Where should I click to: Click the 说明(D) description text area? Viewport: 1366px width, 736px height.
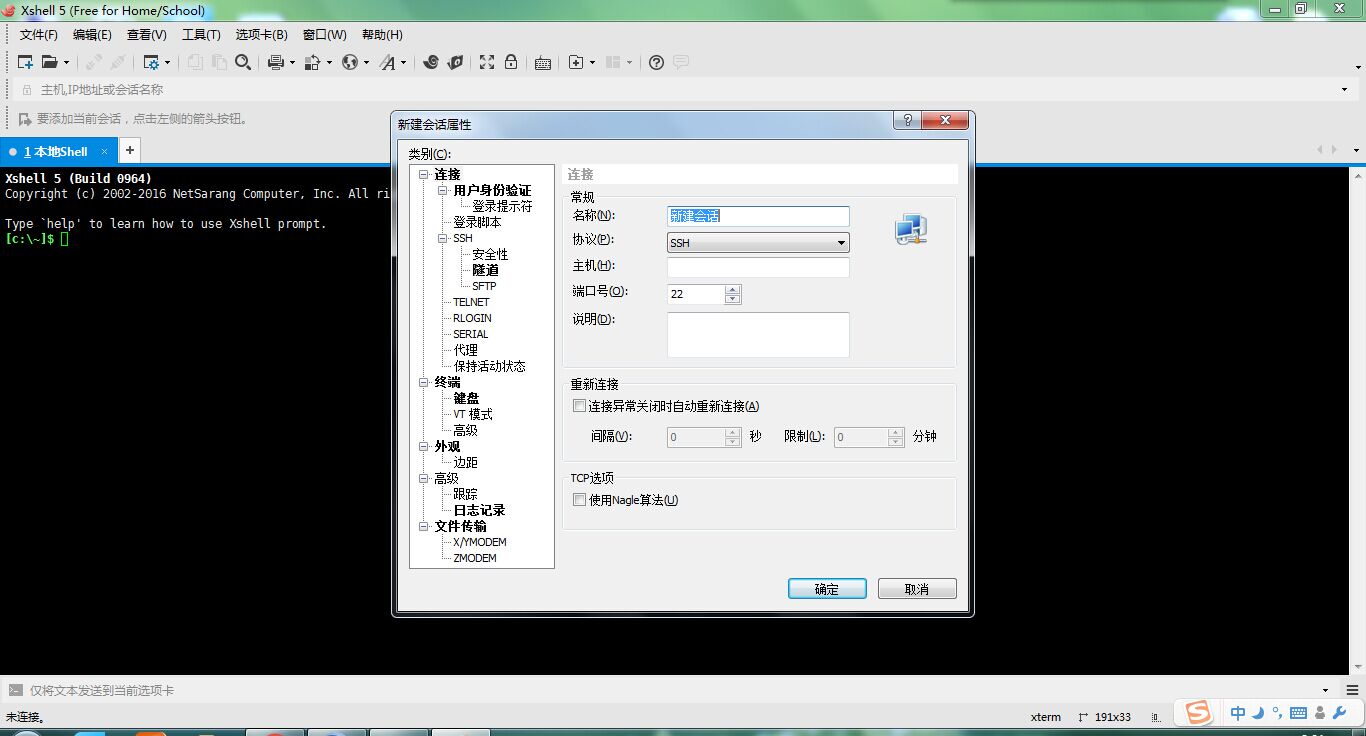coord(758,335)
